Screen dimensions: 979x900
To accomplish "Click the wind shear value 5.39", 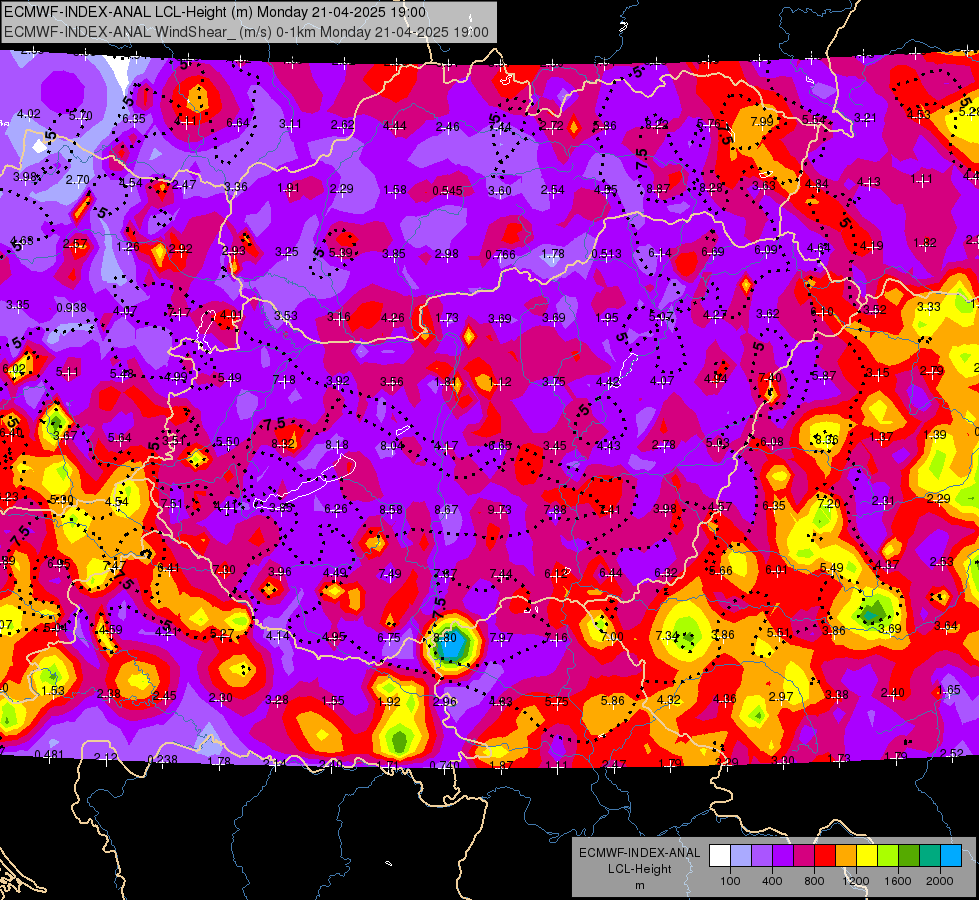I will [x=341, y=253].
